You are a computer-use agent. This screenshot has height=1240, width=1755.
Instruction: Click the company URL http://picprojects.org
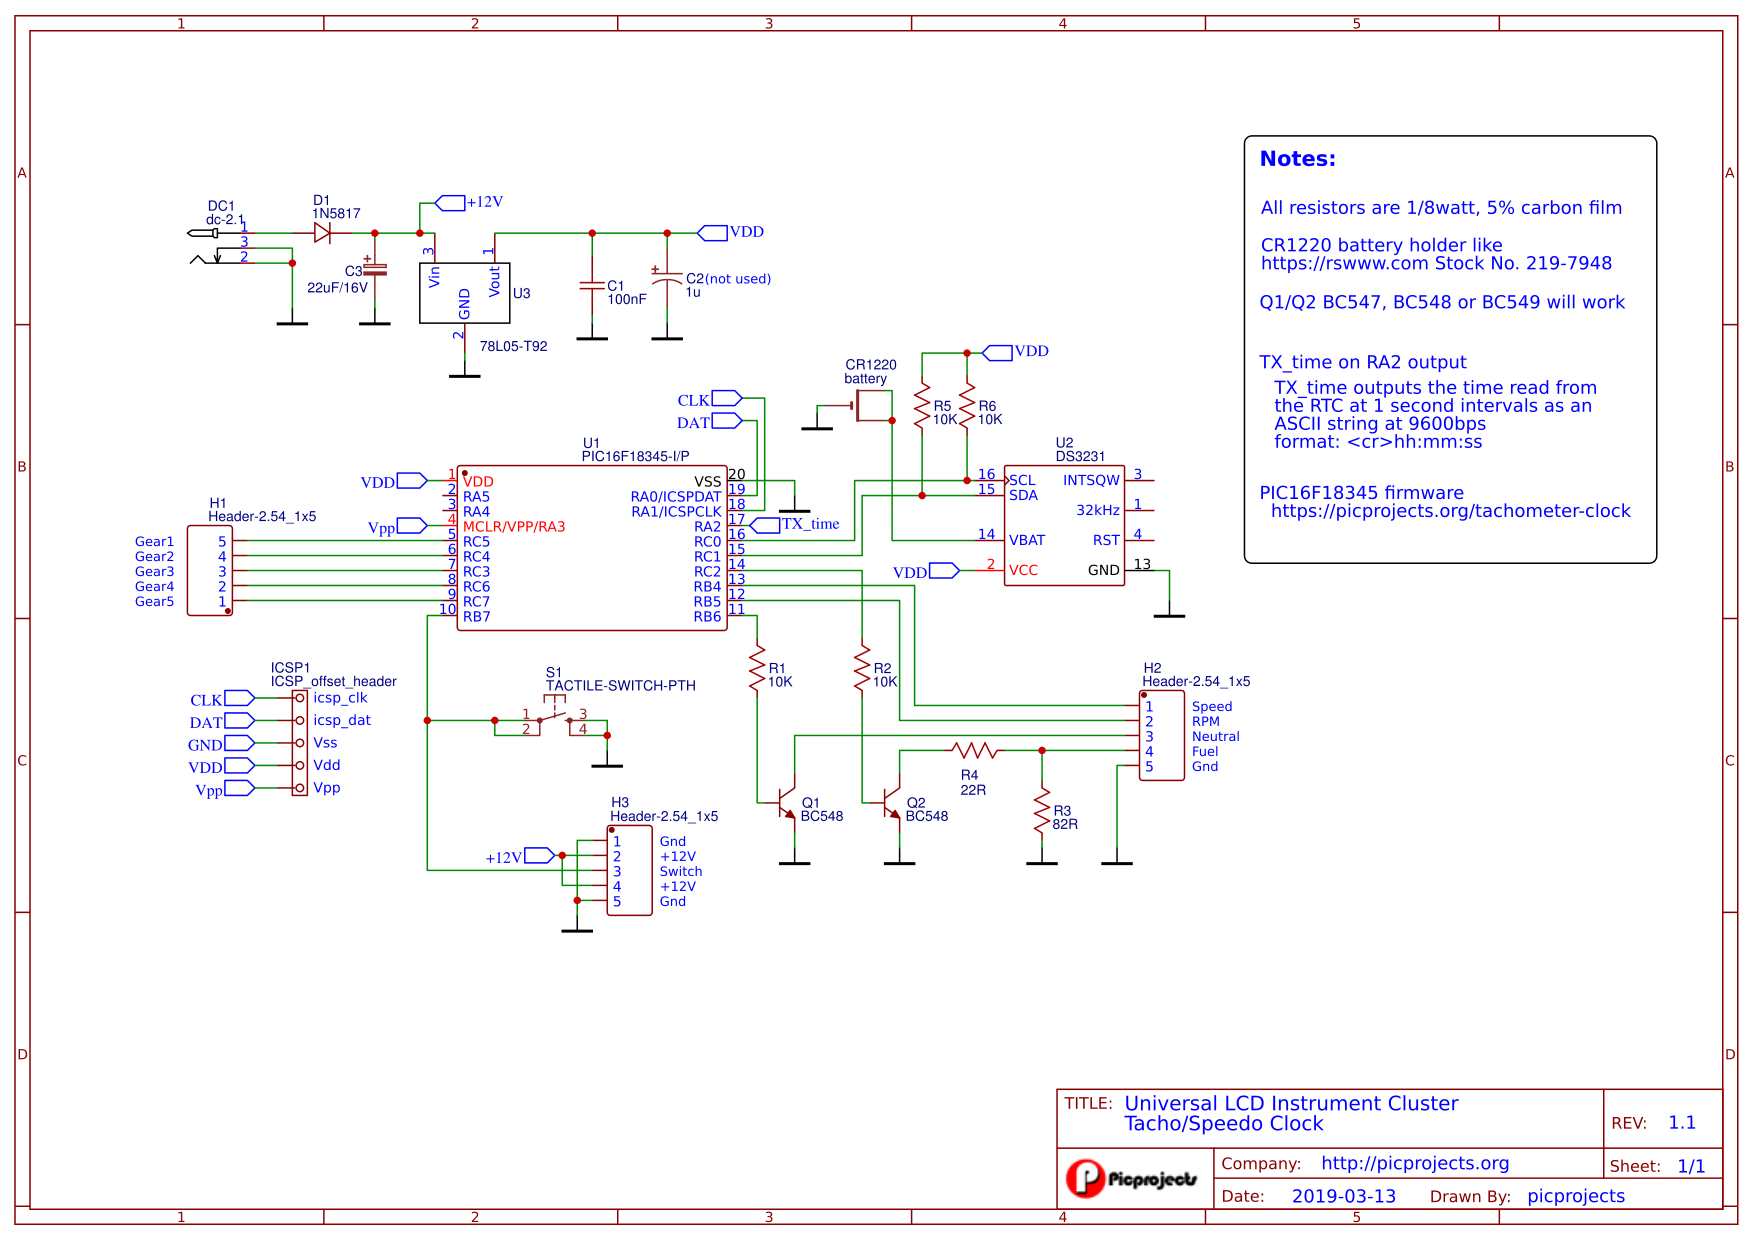point(1414,1163)
